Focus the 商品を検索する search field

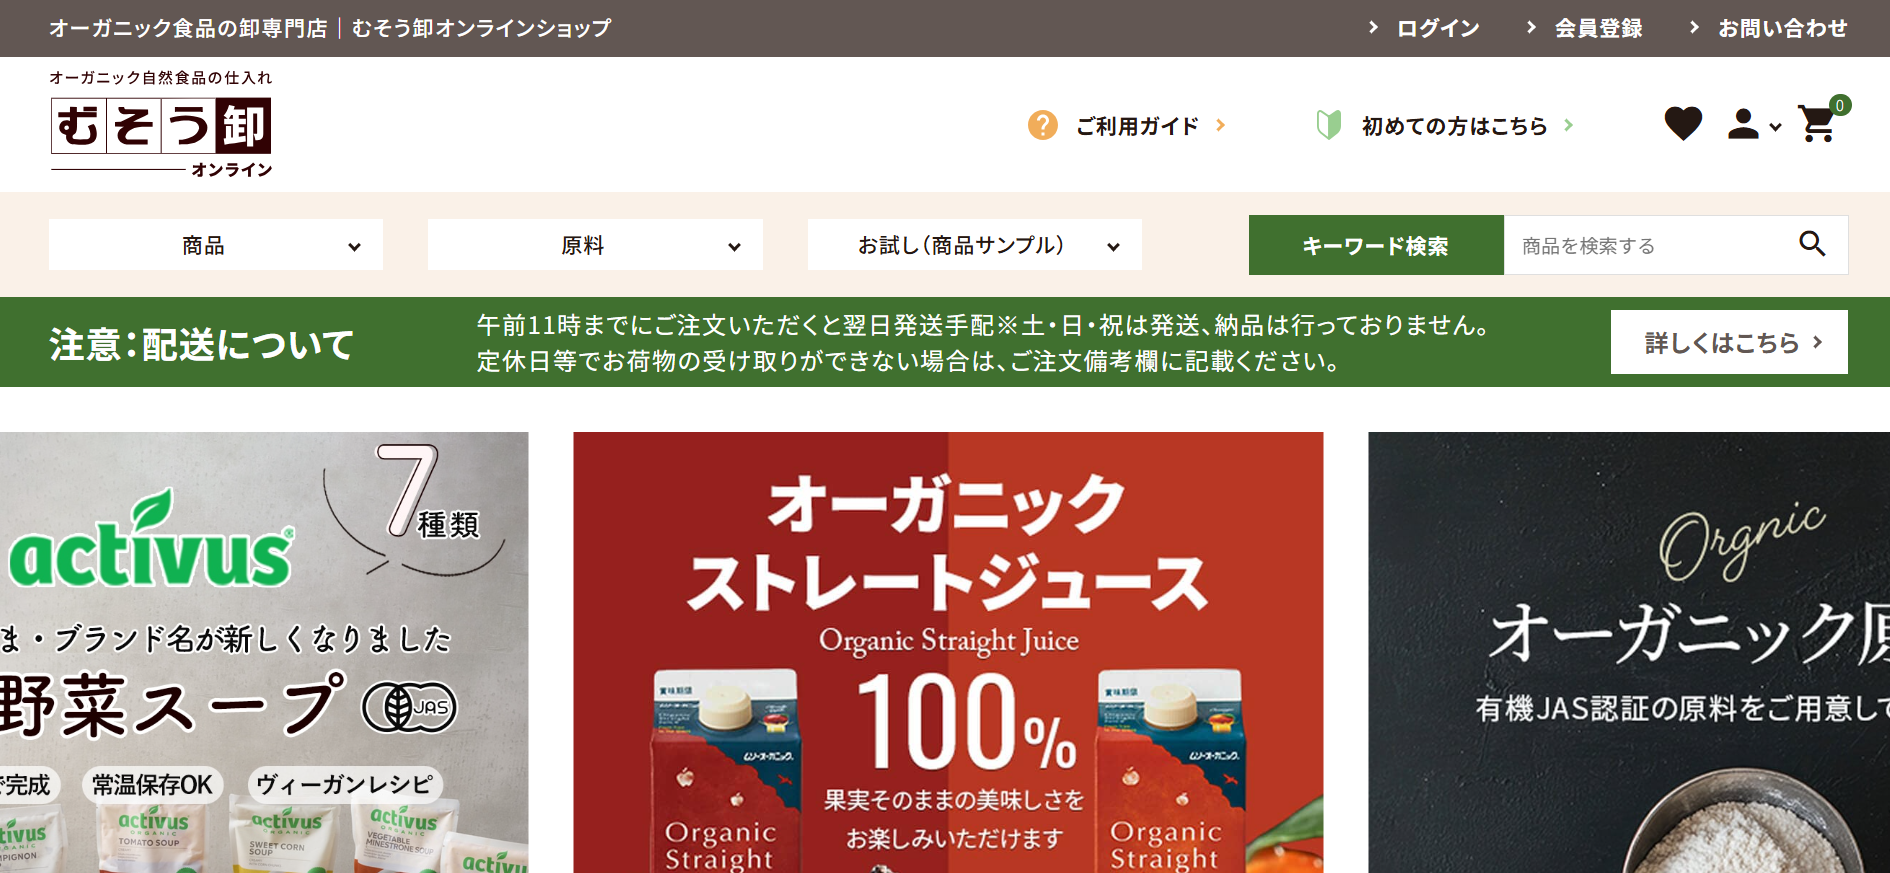click(x=1650, y=245)
